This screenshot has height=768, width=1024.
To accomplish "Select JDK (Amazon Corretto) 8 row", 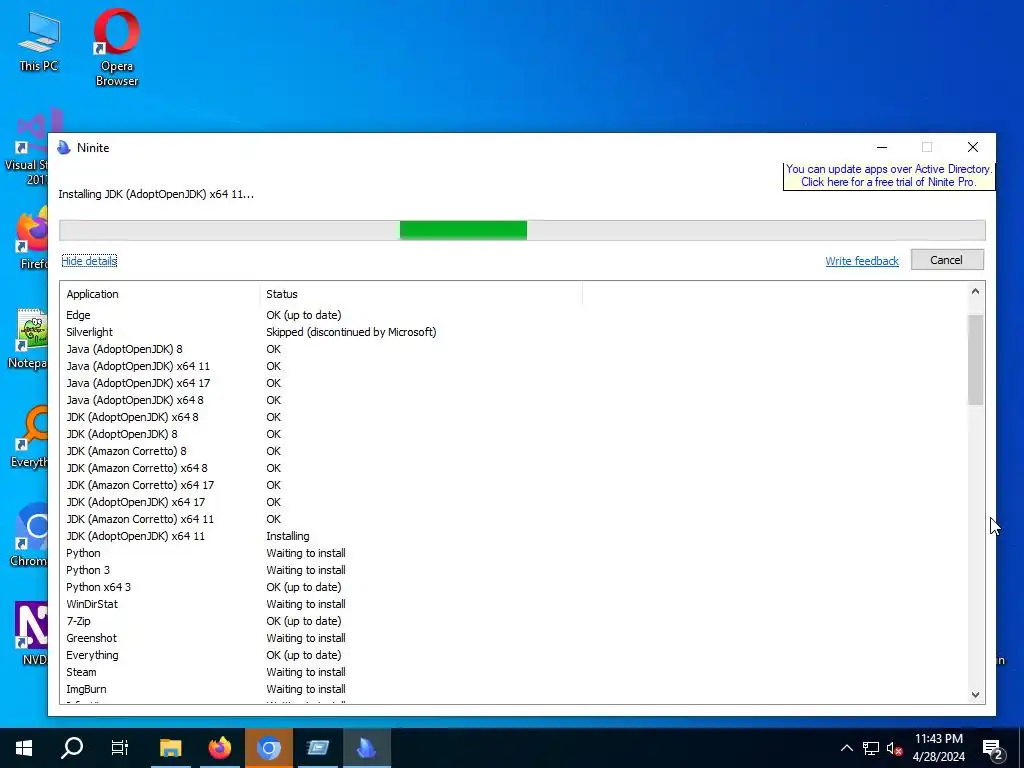I will tap(513, 451).
